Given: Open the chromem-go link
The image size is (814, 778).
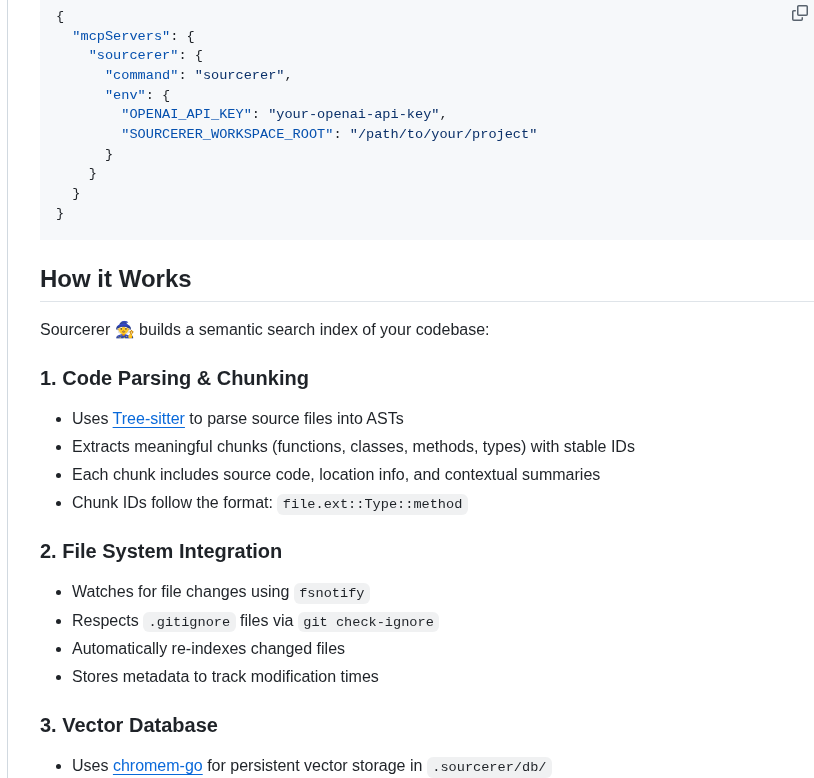Looking at the screenshot, I should 157,766.
